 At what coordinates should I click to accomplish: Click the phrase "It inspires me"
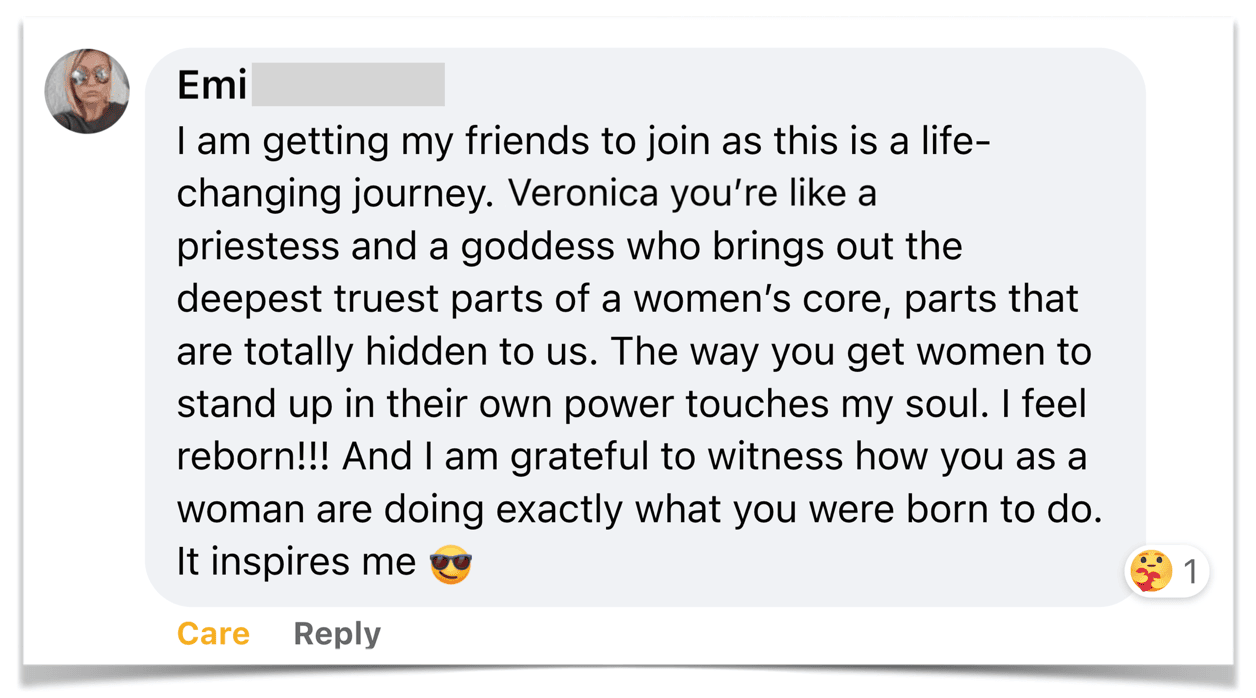296,562
